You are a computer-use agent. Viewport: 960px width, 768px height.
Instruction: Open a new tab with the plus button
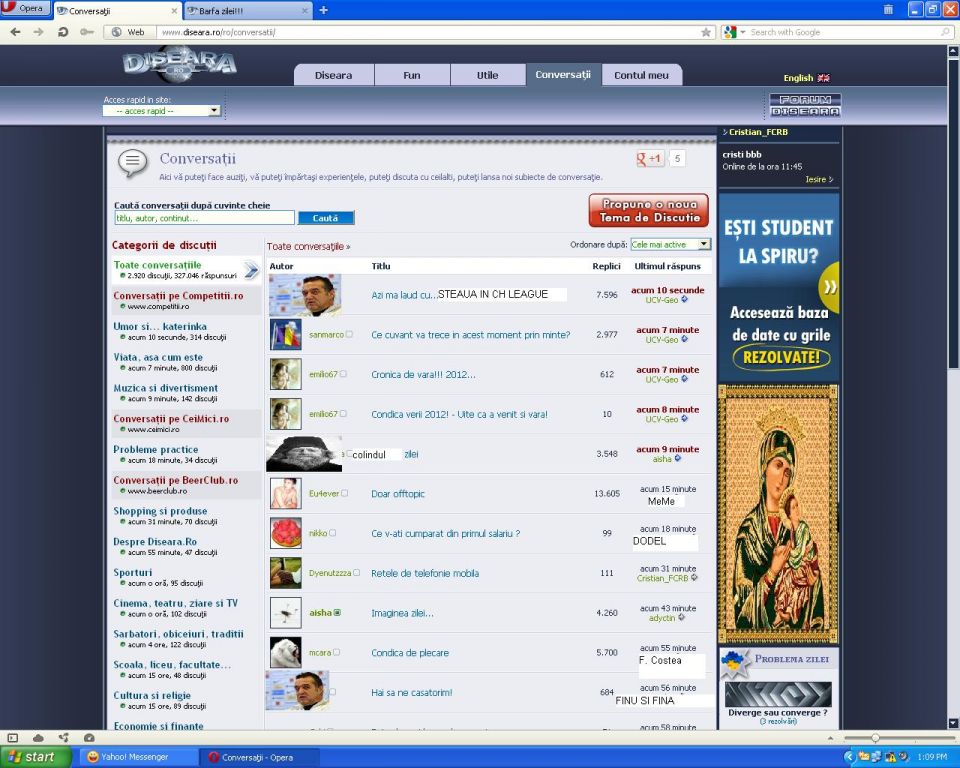(x=323, y=10)
